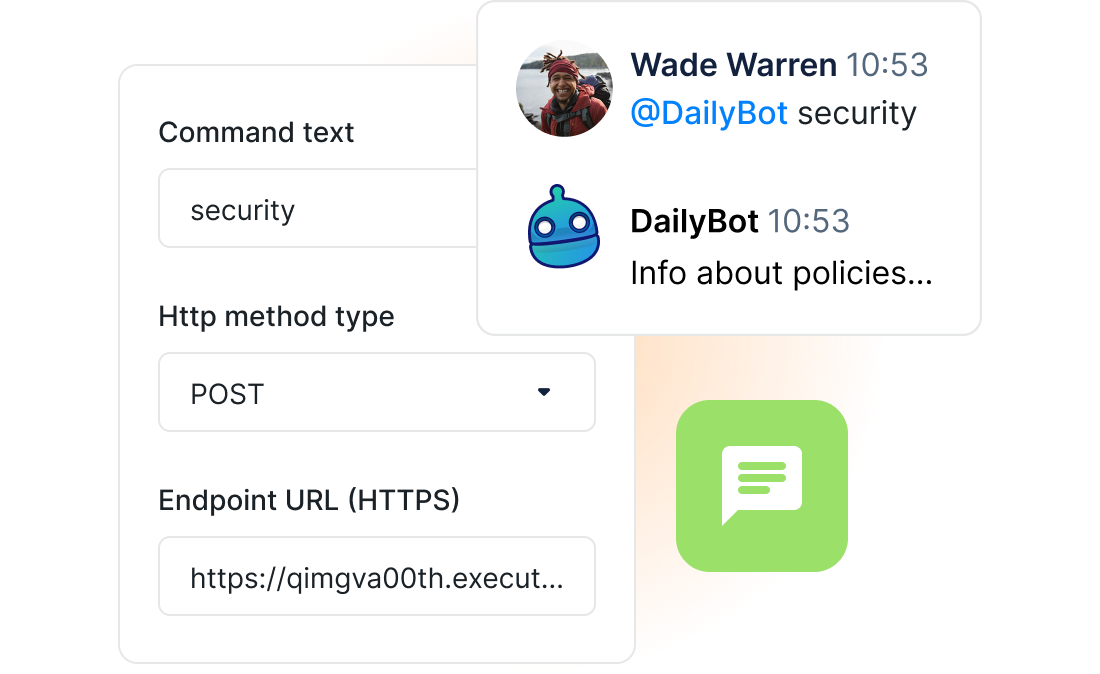The height and width of the screenshot is (674, 1100).
Task: Select the POST method combo box
Action: (x=377, y=392)
